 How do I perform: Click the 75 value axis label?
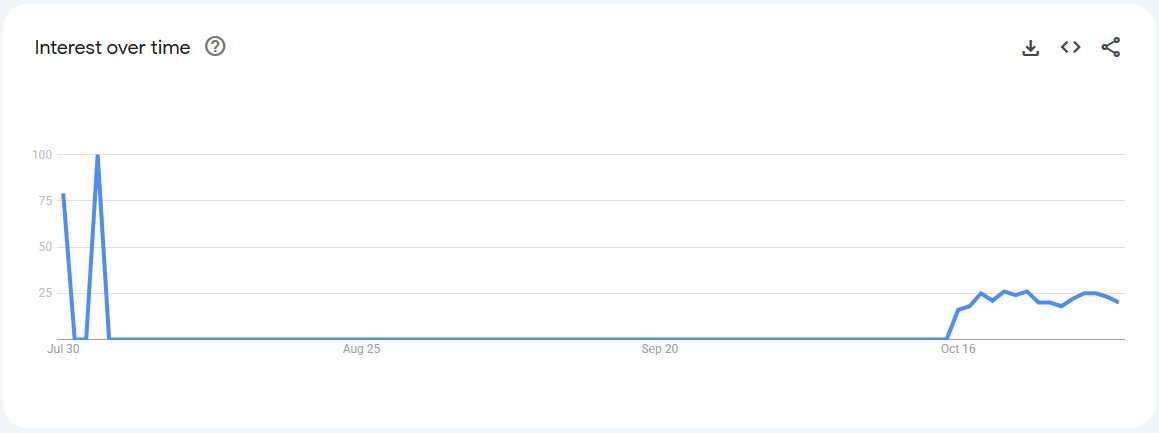point(45,200)
